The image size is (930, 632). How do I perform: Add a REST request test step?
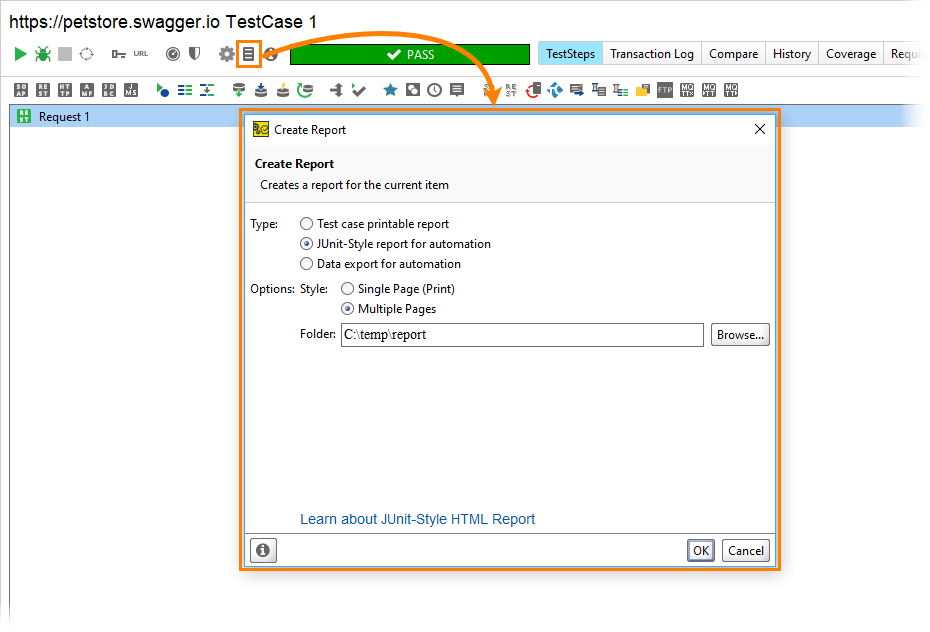coord(42,89)
